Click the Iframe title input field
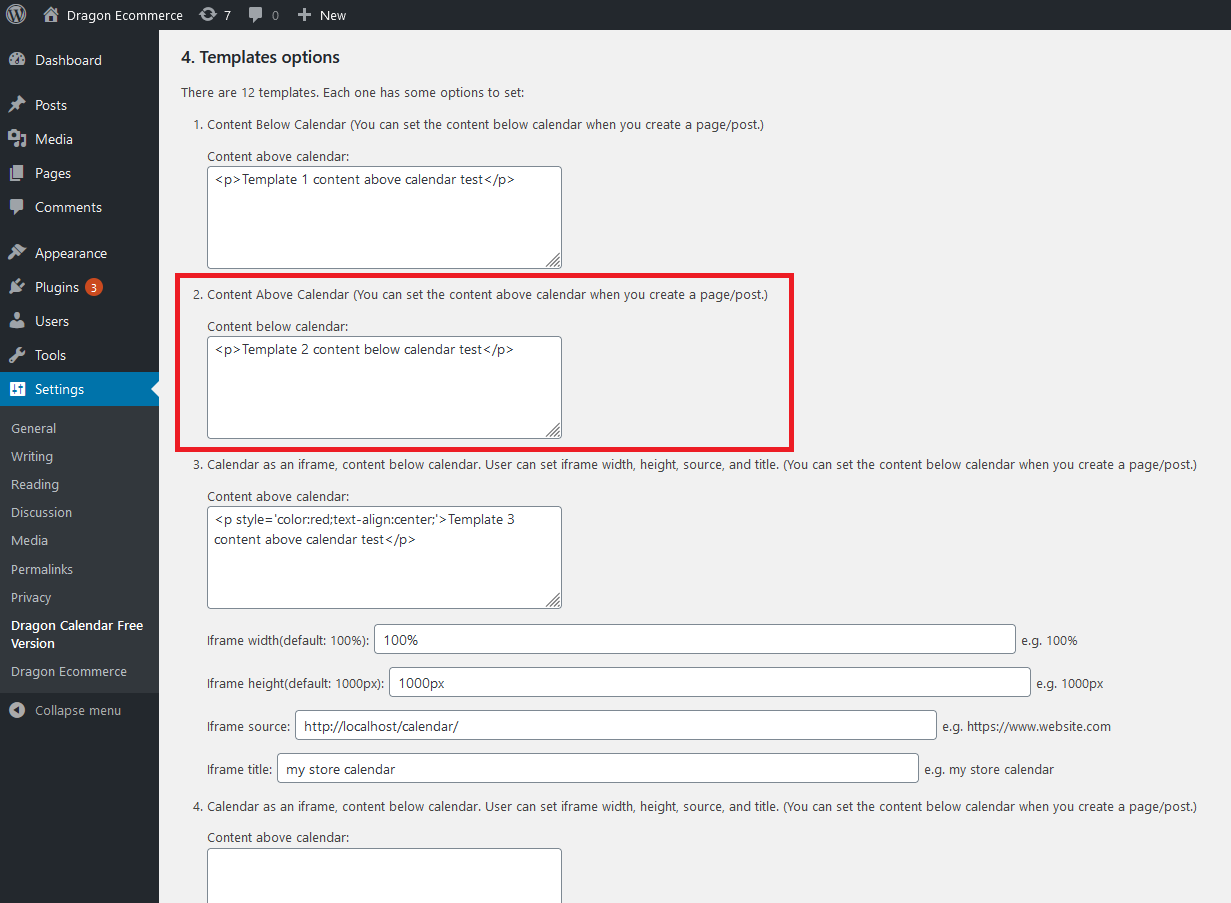 pyautogui.click(x=598, y=768)
